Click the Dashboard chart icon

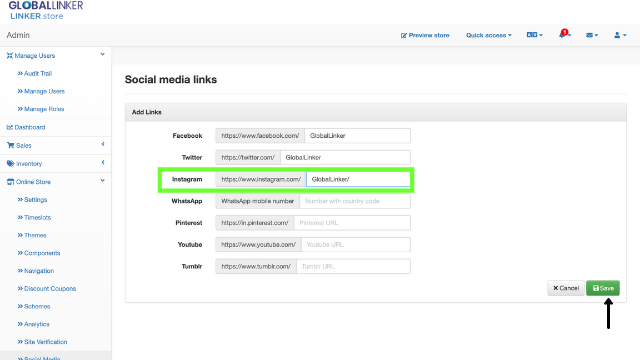pos(9,127)
